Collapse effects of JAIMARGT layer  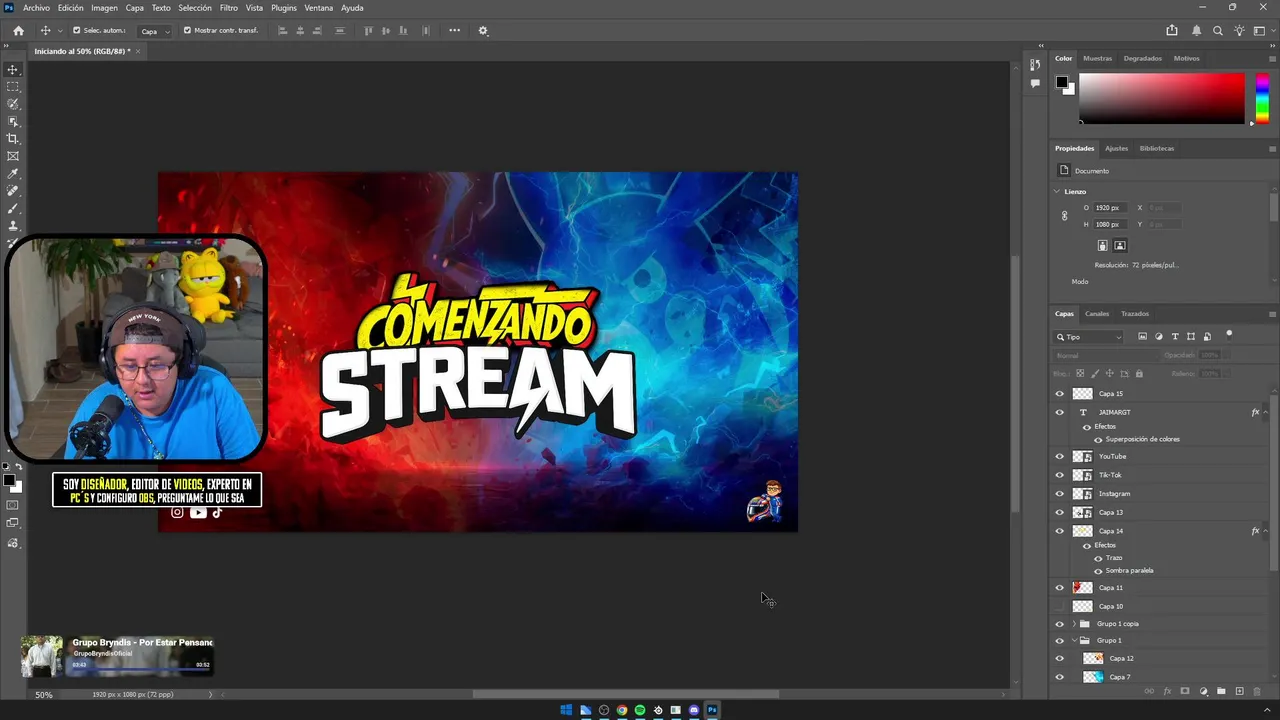[1266, 412]
